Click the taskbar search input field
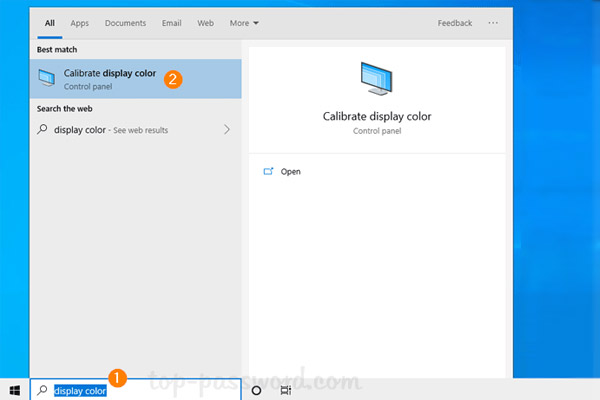This screenshot has height=400, width=600. tap(135, 390)
